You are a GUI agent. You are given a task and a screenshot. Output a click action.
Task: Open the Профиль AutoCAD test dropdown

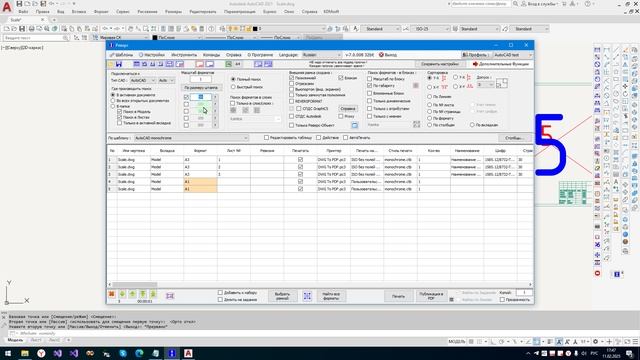512,55
